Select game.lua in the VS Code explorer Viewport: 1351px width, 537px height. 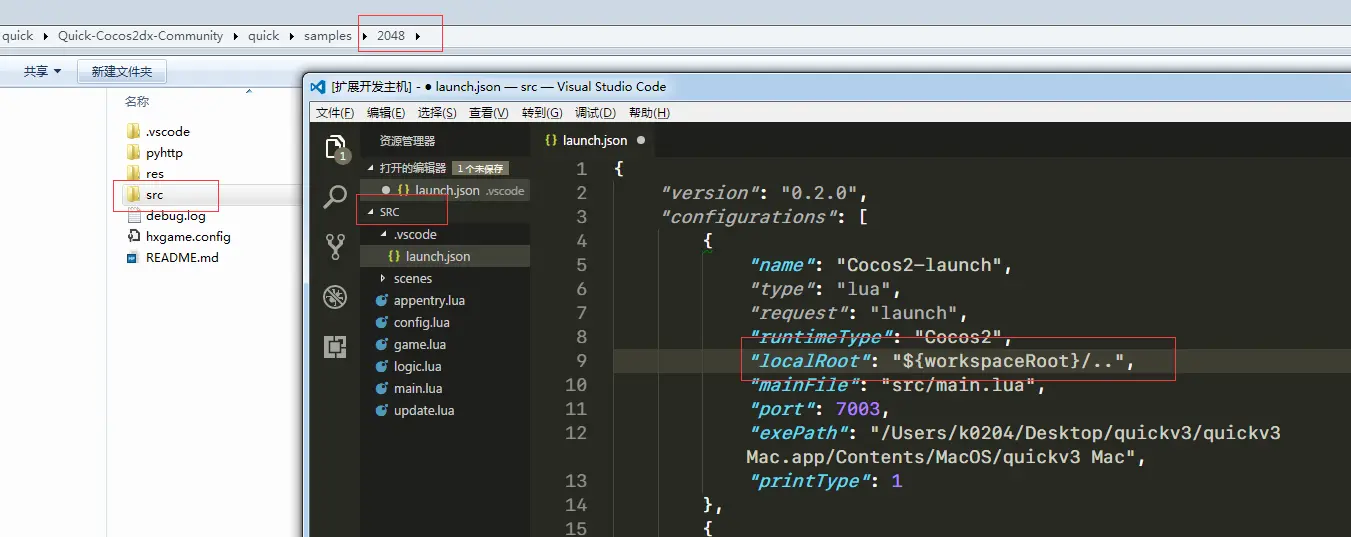[x=420, y=344]
